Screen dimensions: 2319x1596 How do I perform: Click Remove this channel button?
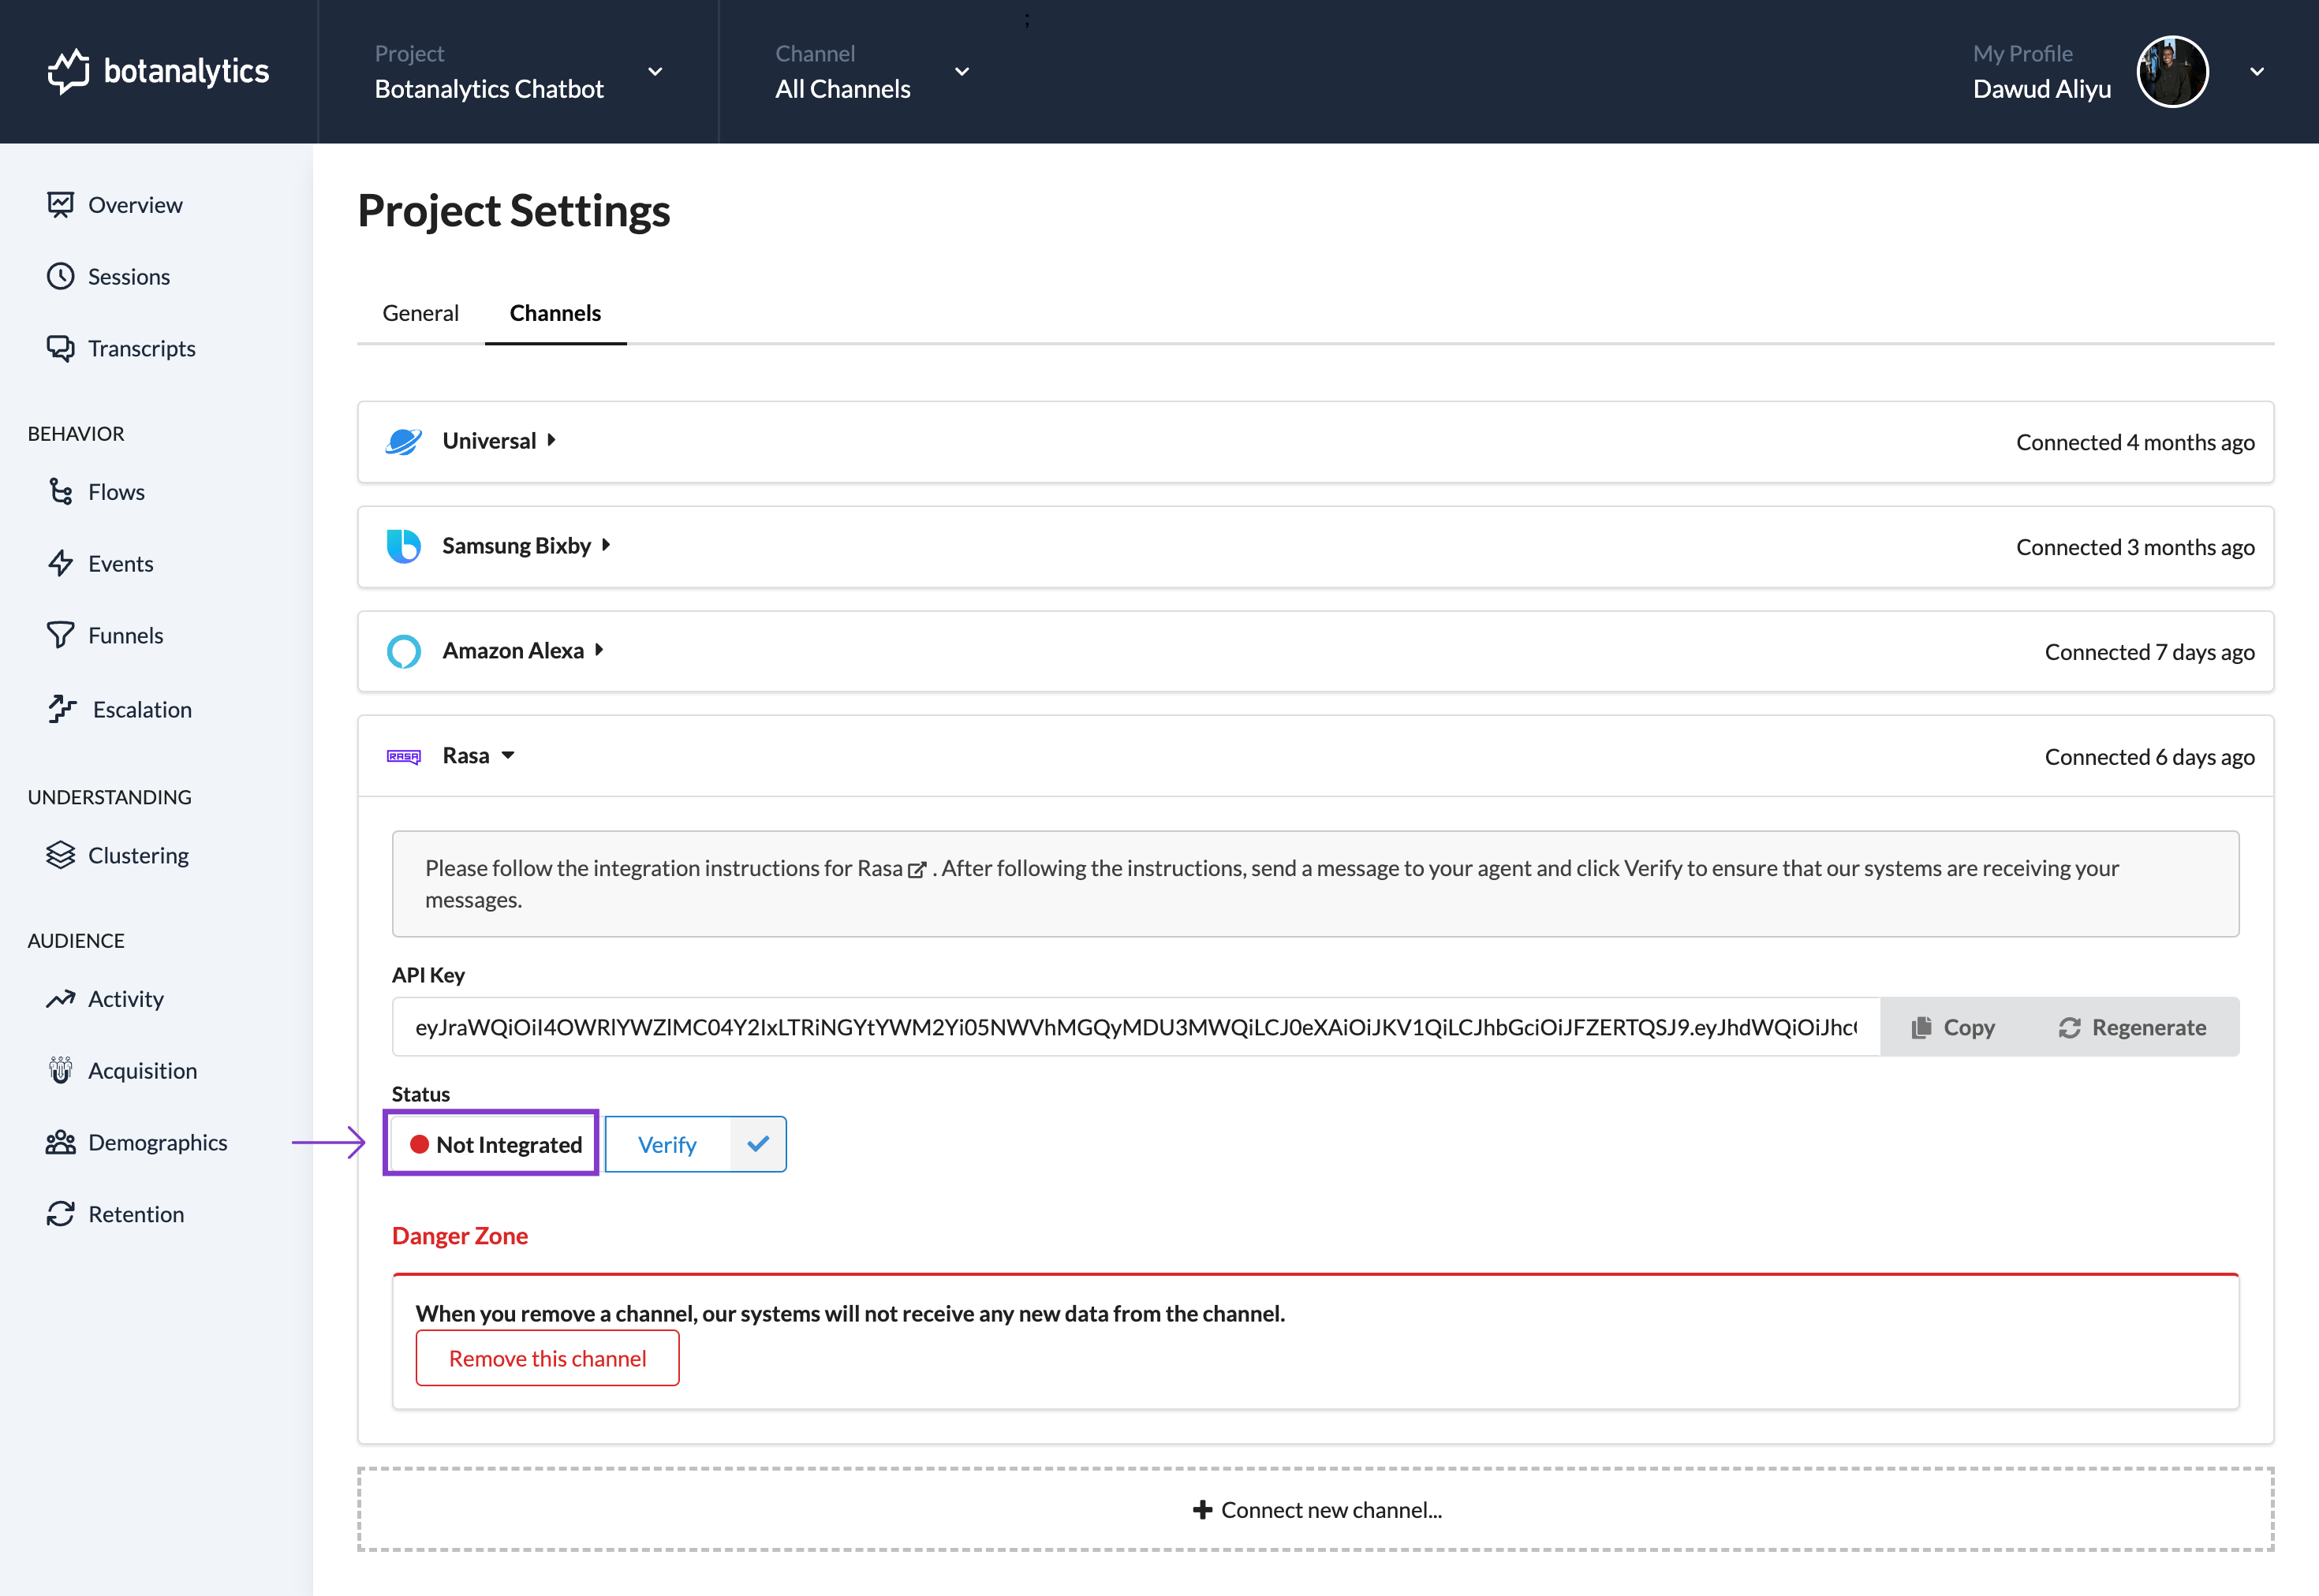tap(547, 1358)
